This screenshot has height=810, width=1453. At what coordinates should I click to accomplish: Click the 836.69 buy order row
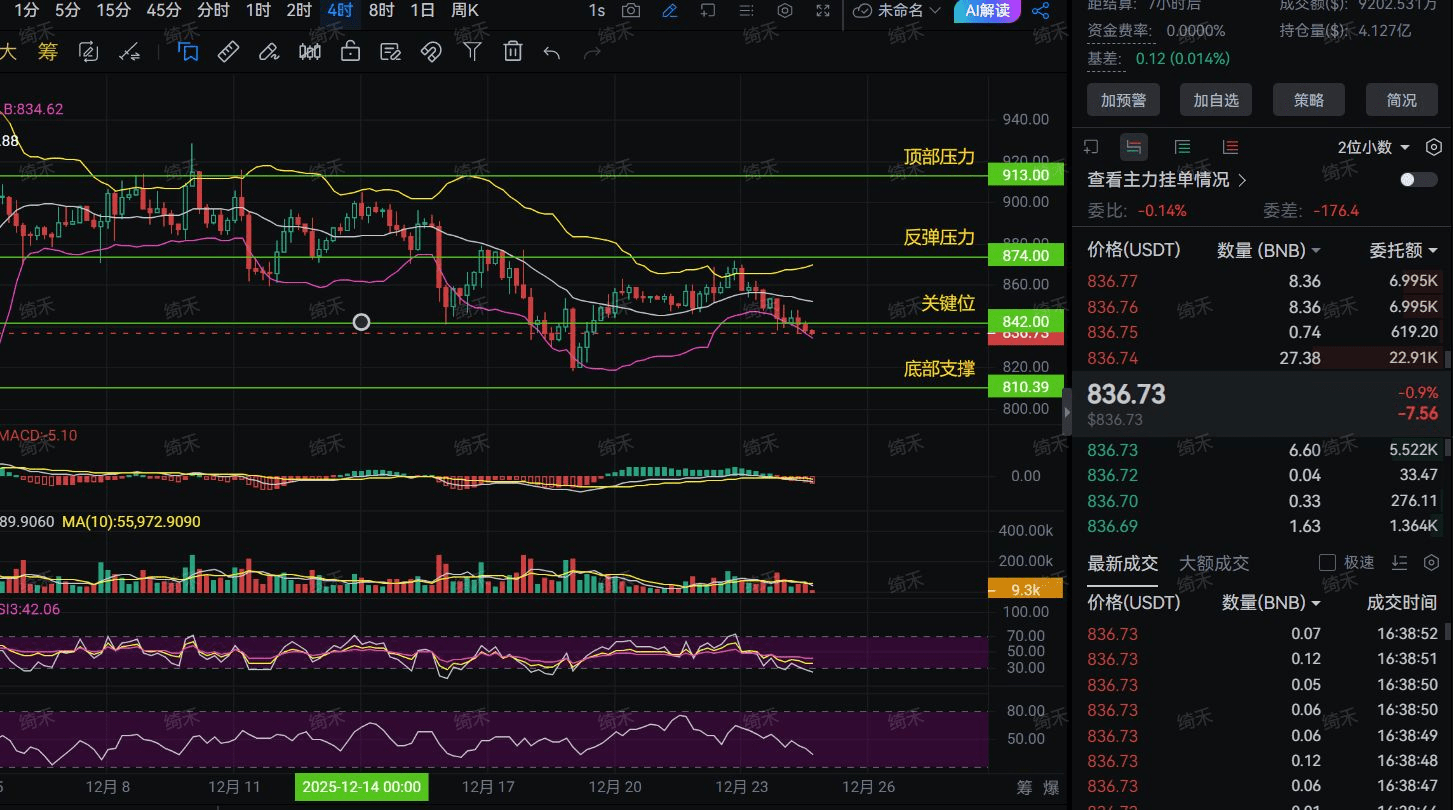[x=1262, y=526]
